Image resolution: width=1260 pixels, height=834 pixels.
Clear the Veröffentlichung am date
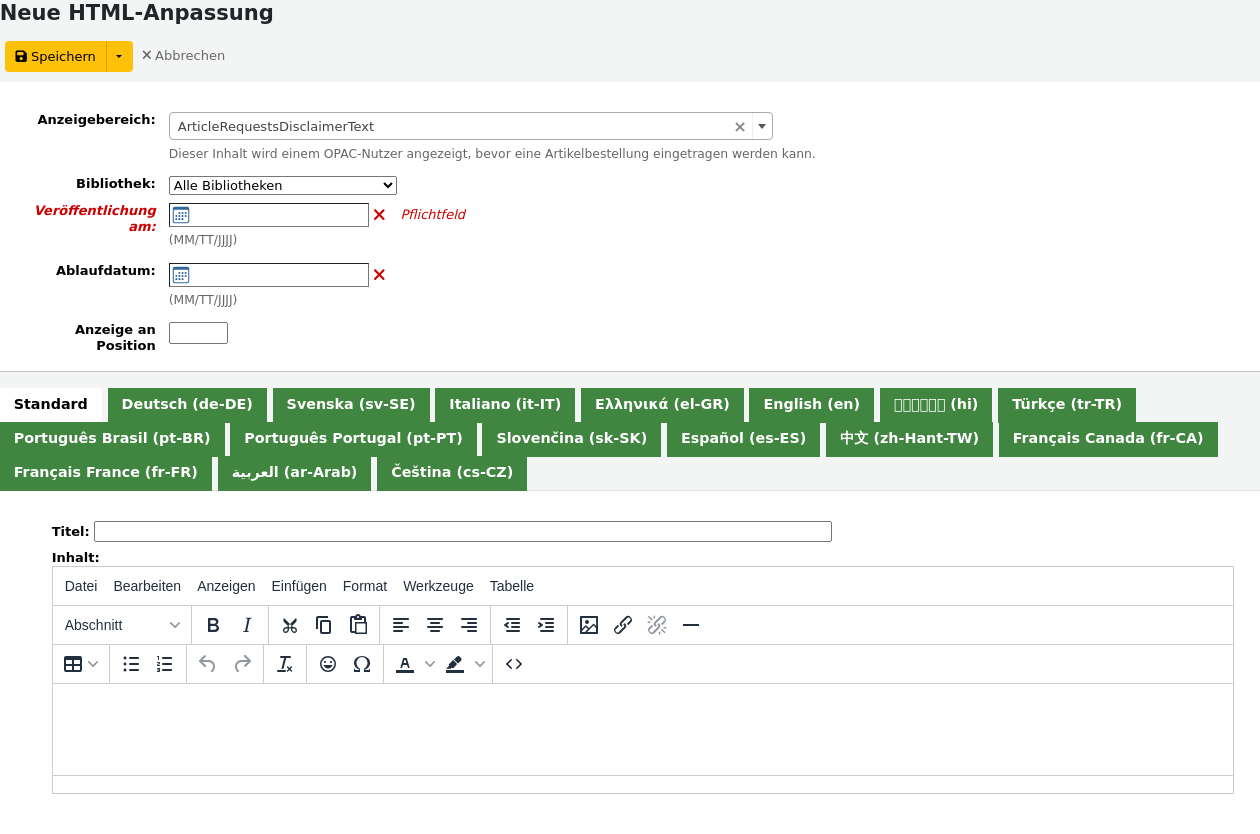pos(379,215)
